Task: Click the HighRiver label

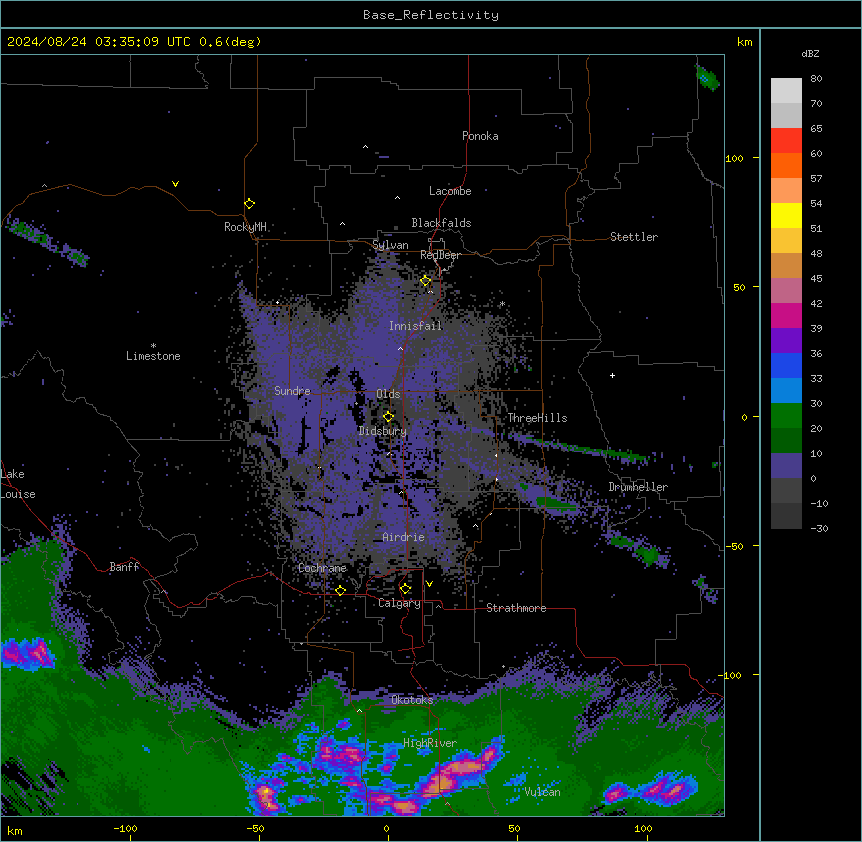Action: coord(430,743)
